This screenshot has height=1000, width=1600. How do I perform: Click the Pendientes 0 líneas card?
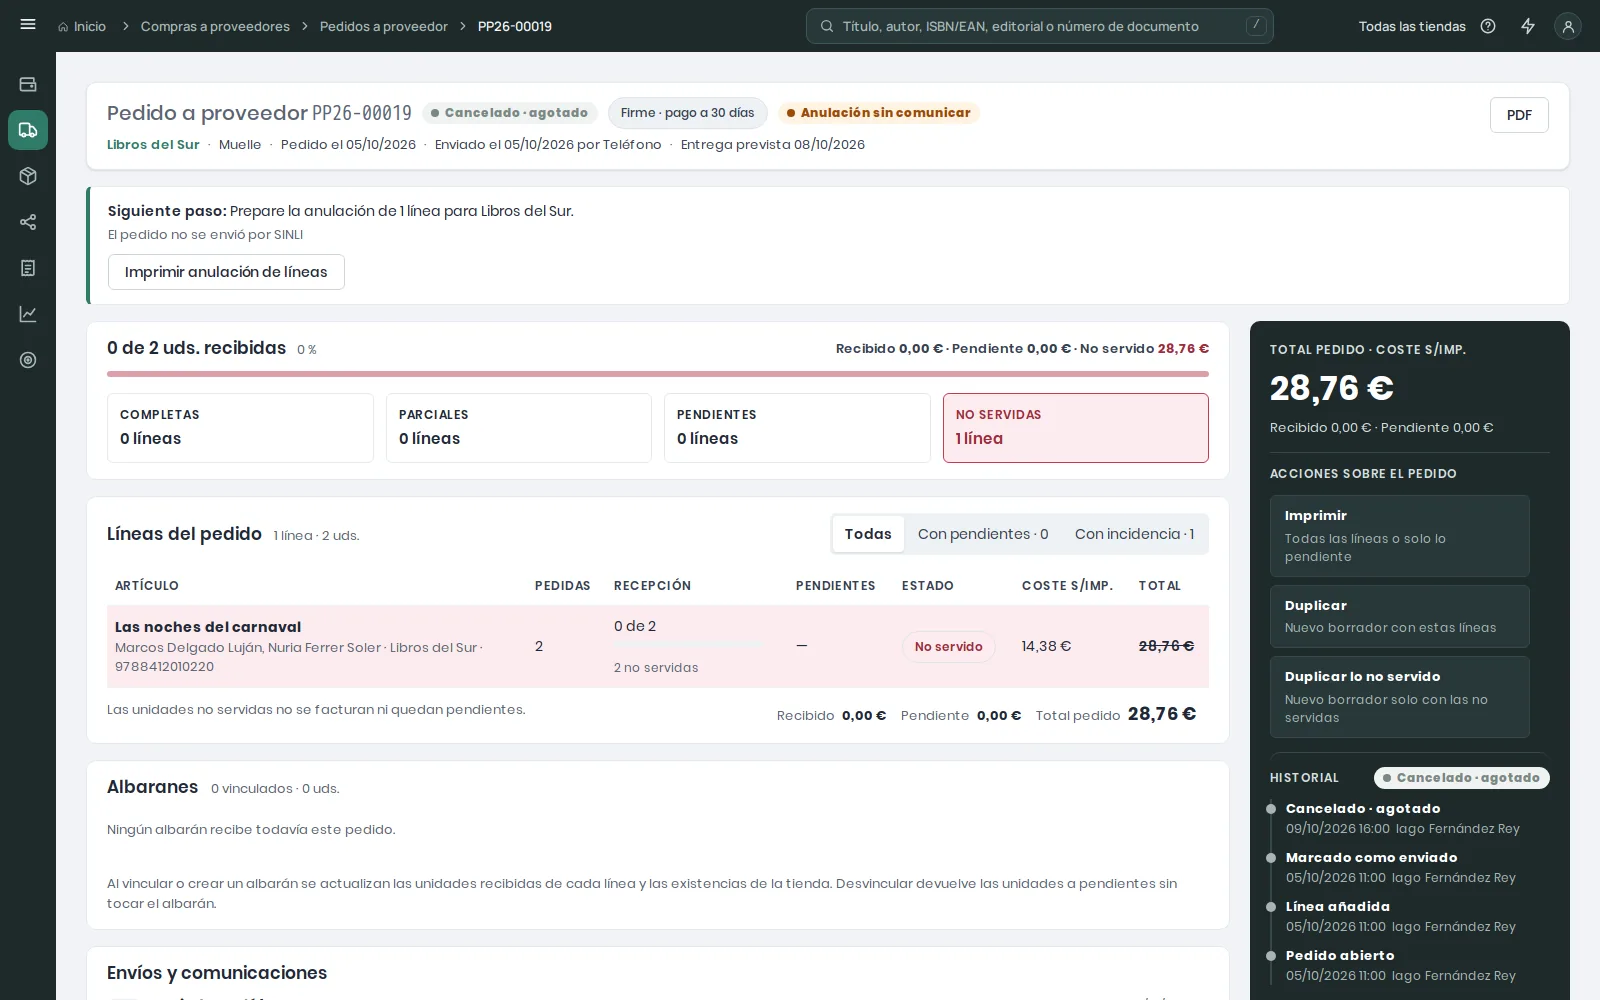pos(797,428)
